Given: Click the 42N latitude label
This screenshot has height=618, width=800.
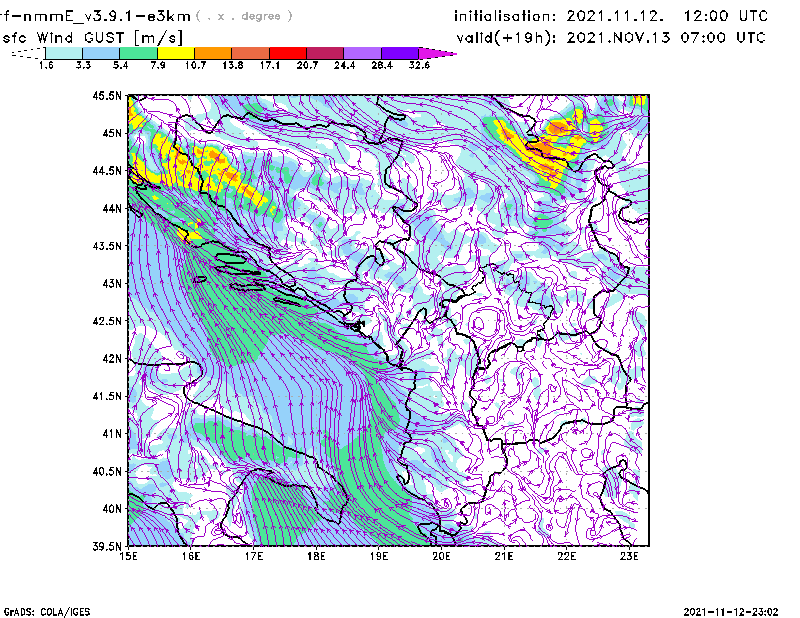Looking at the screenshot, I should click(112, 358).
